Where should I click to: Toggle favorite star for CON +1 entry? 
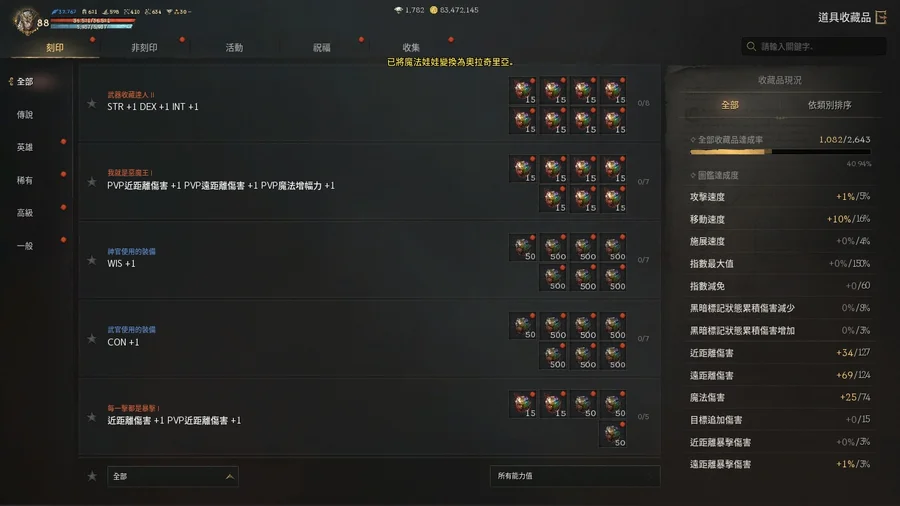(92, 339)
